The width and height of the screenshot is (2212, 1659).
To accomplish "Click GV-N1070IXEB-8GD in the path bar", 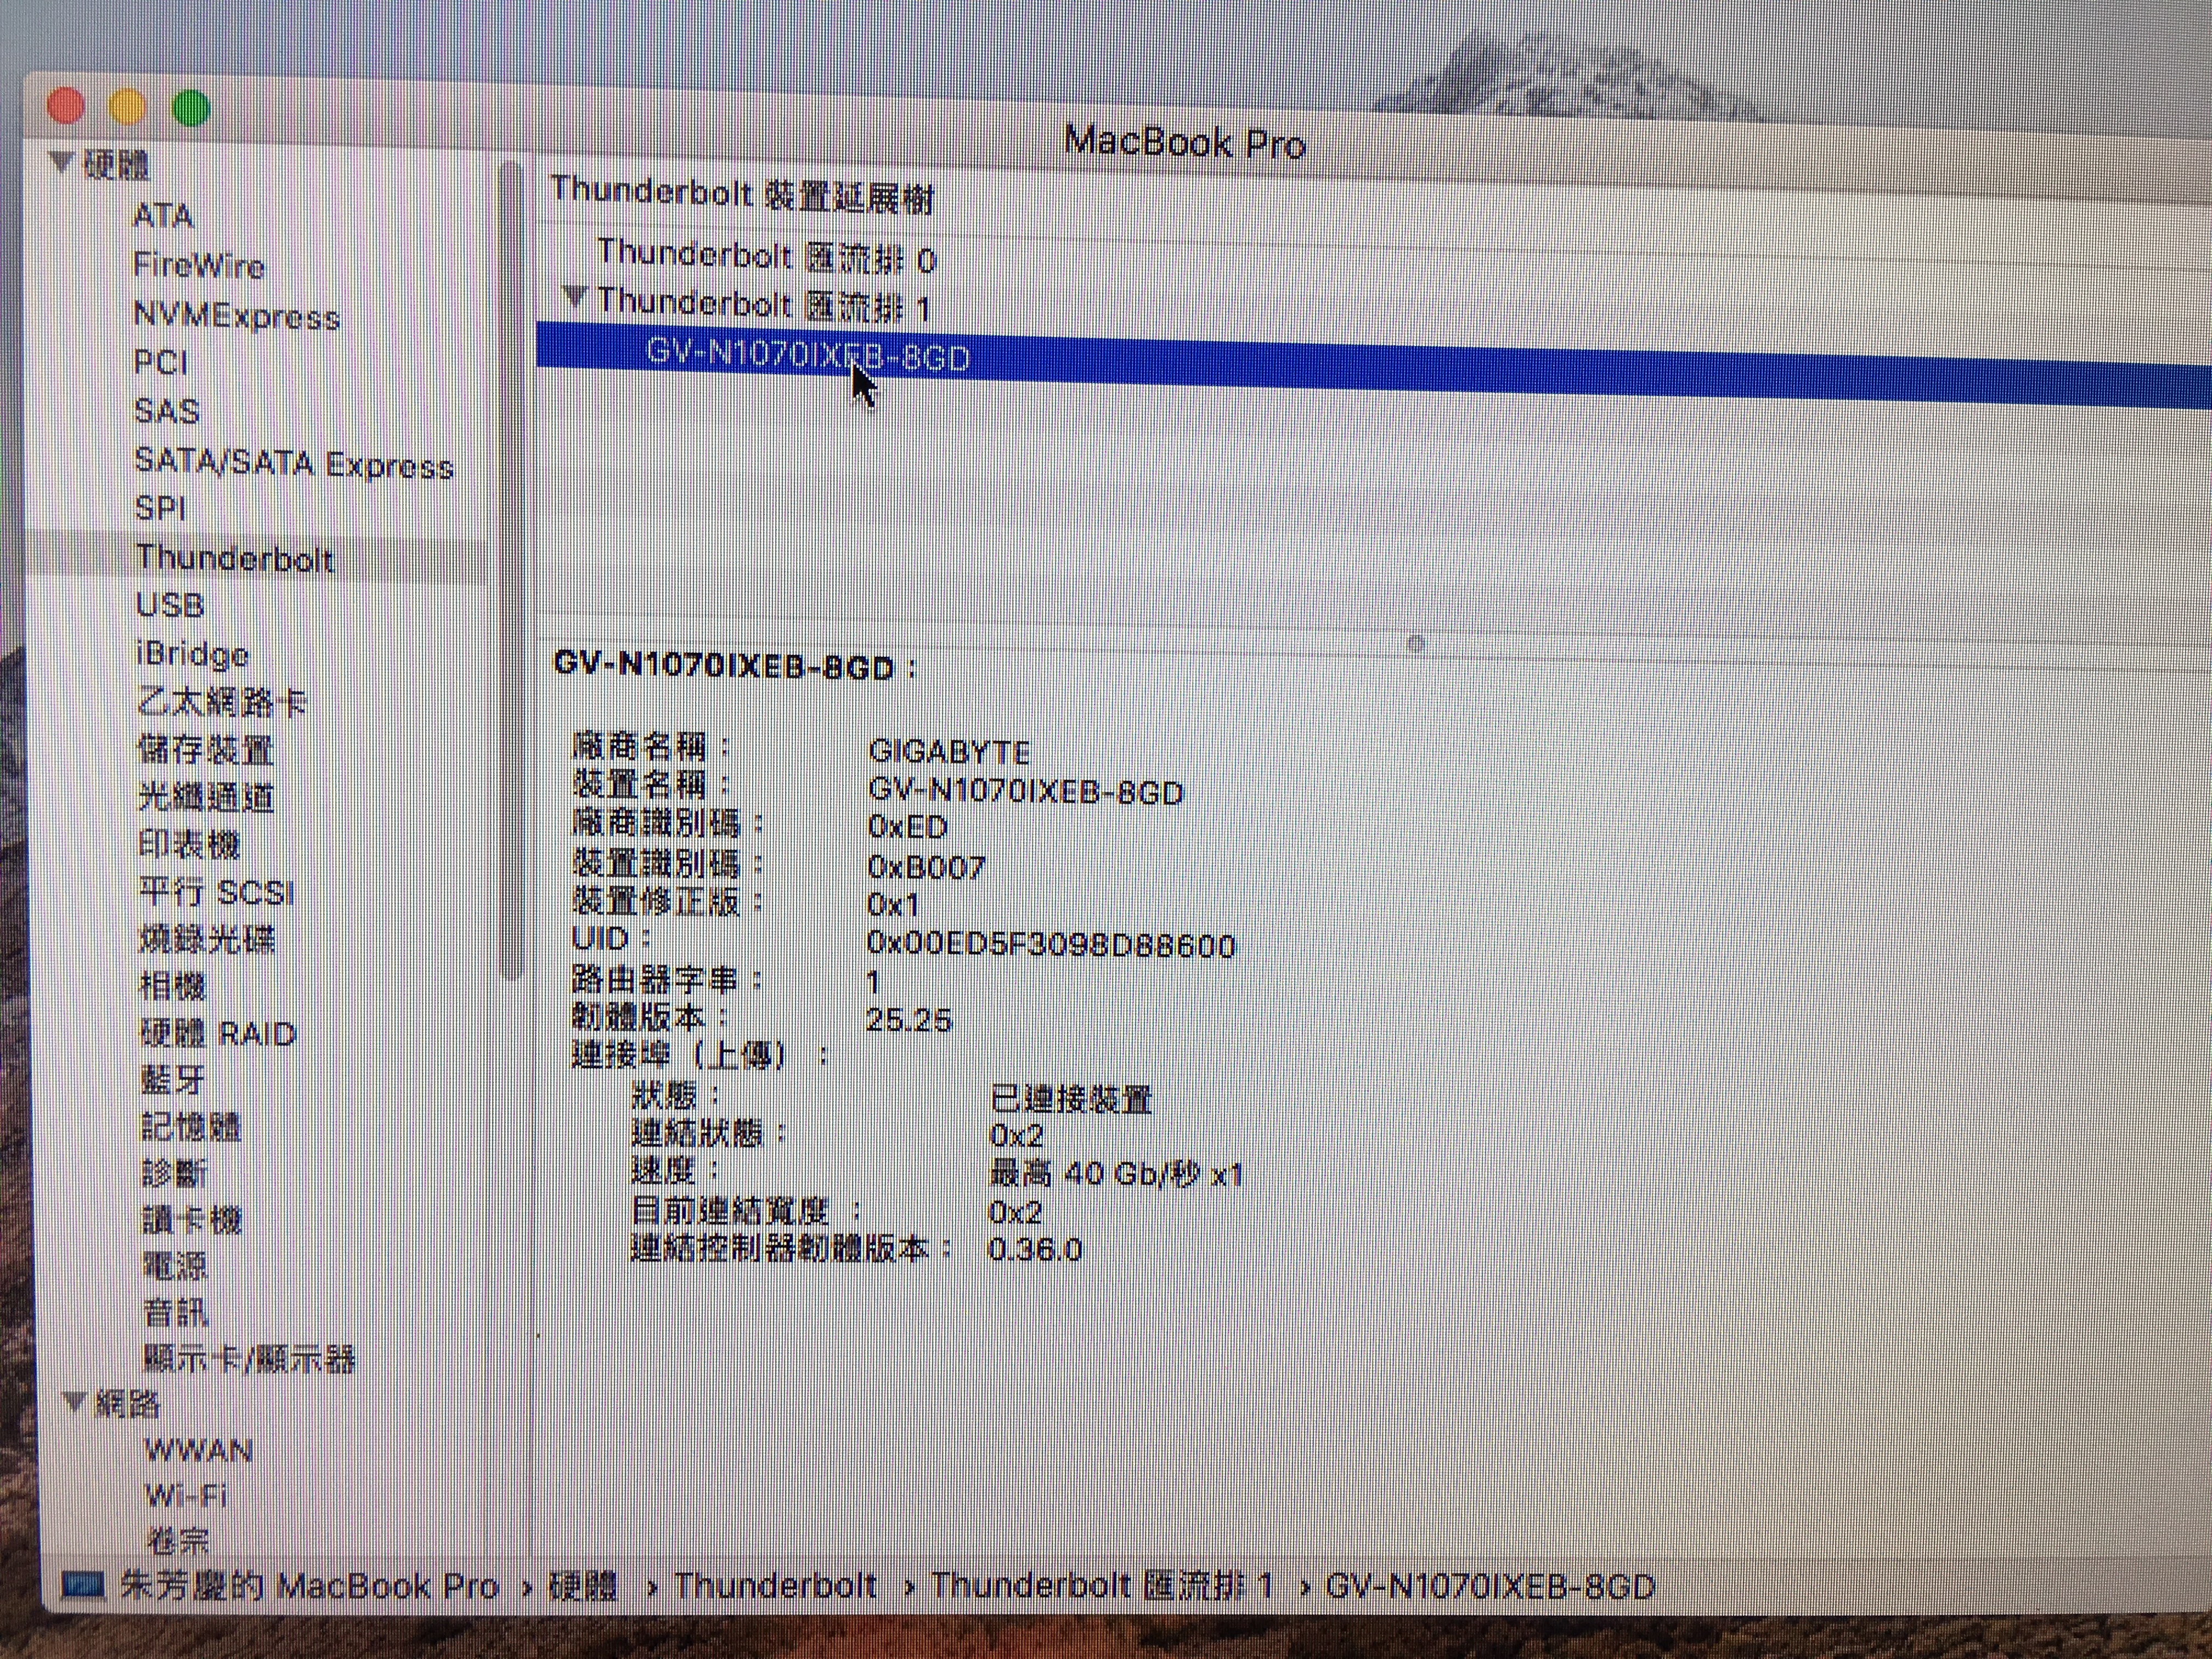I will click(x=1490, y=1587).
